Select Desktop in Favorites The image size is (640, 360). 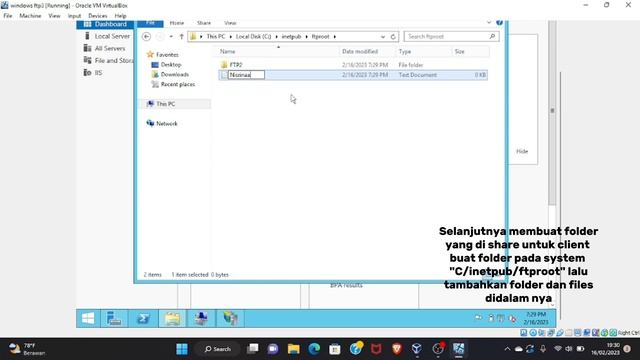171,64
